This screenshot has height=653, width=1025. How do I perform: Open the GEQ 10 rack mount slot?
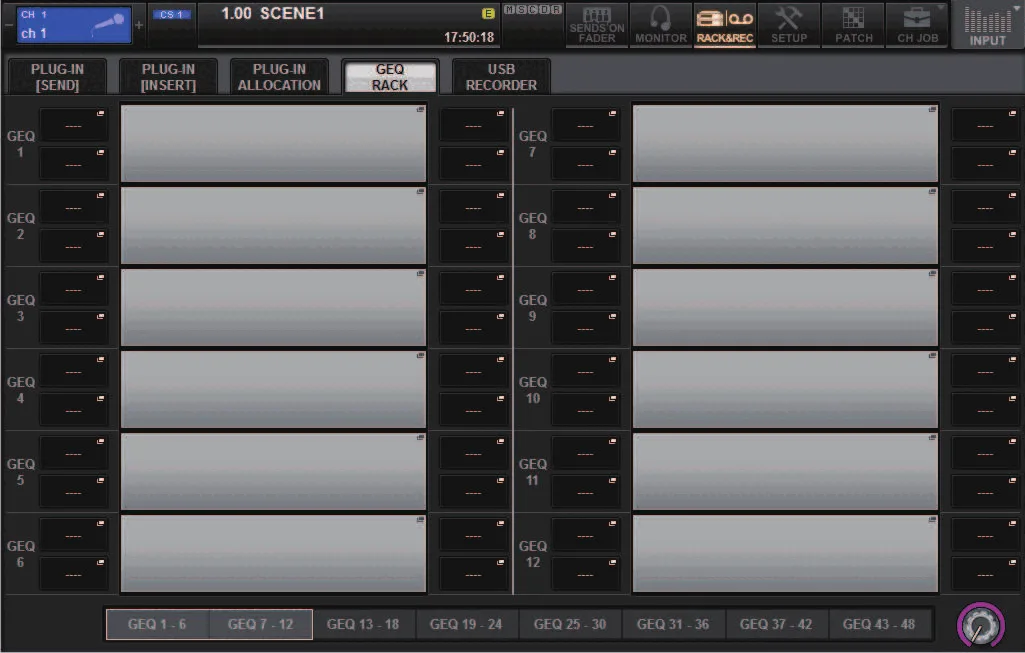(x=785, y=390)
